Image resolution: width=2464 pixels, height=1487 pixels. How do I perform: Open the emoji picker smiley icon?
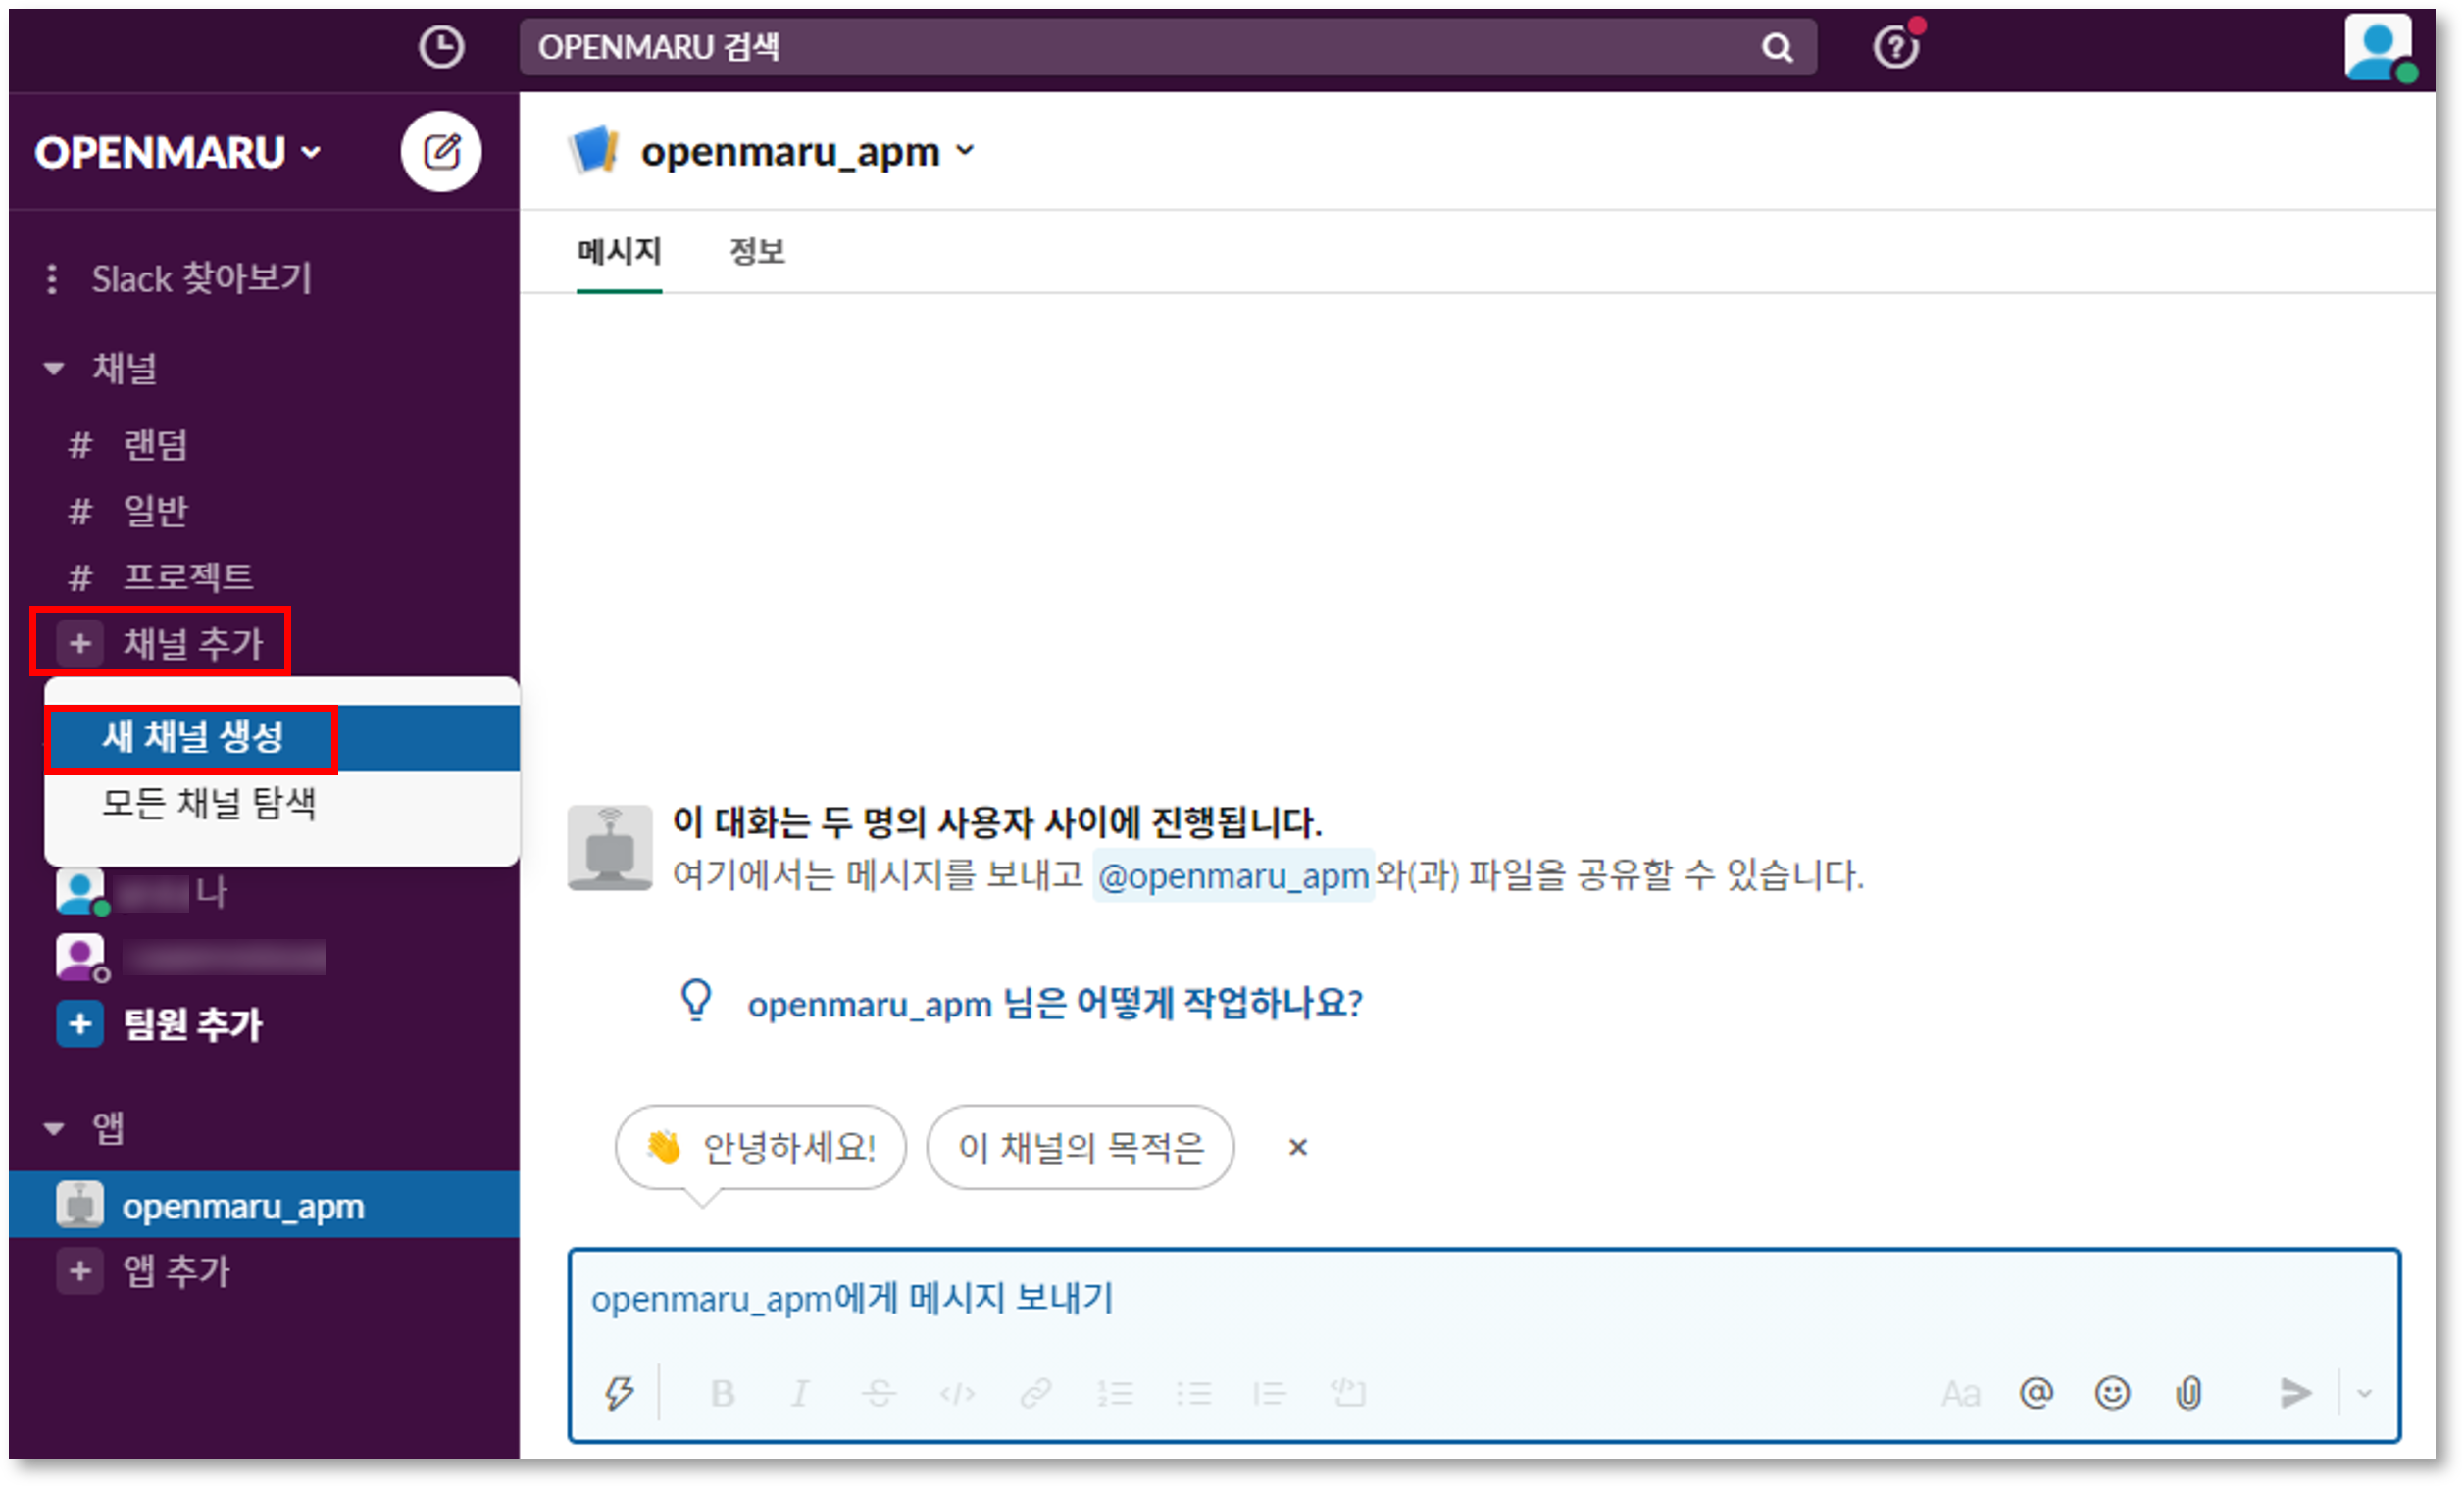(x=2112, y=1392)
